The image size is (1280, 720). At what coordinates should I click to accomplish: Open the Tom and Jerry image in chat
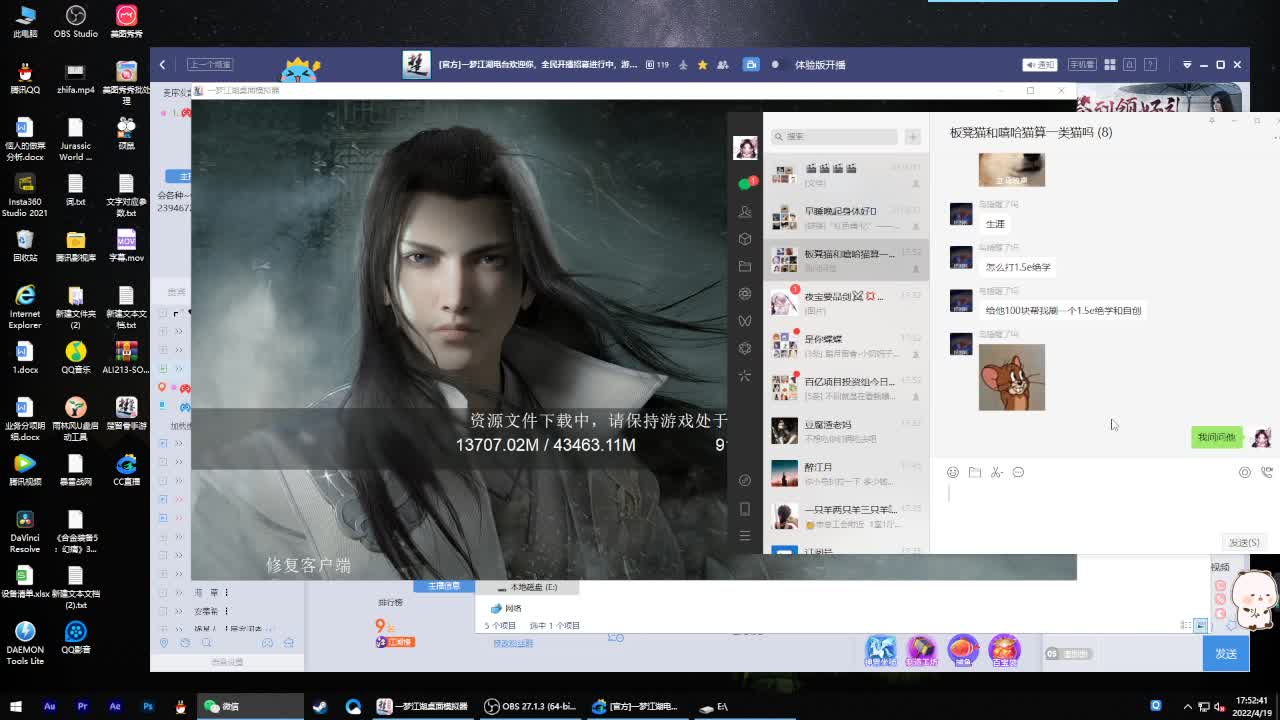pos(1012,378)
